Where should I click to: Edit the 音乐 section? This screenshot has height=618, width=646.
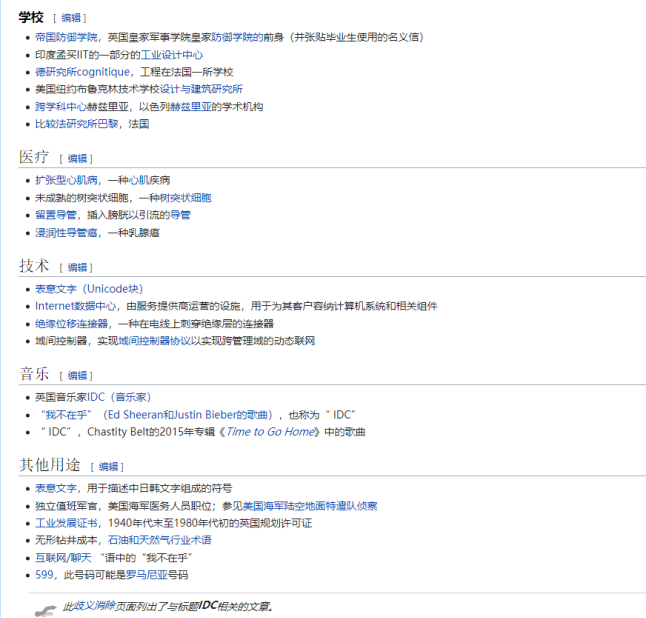tap(77, 376)
